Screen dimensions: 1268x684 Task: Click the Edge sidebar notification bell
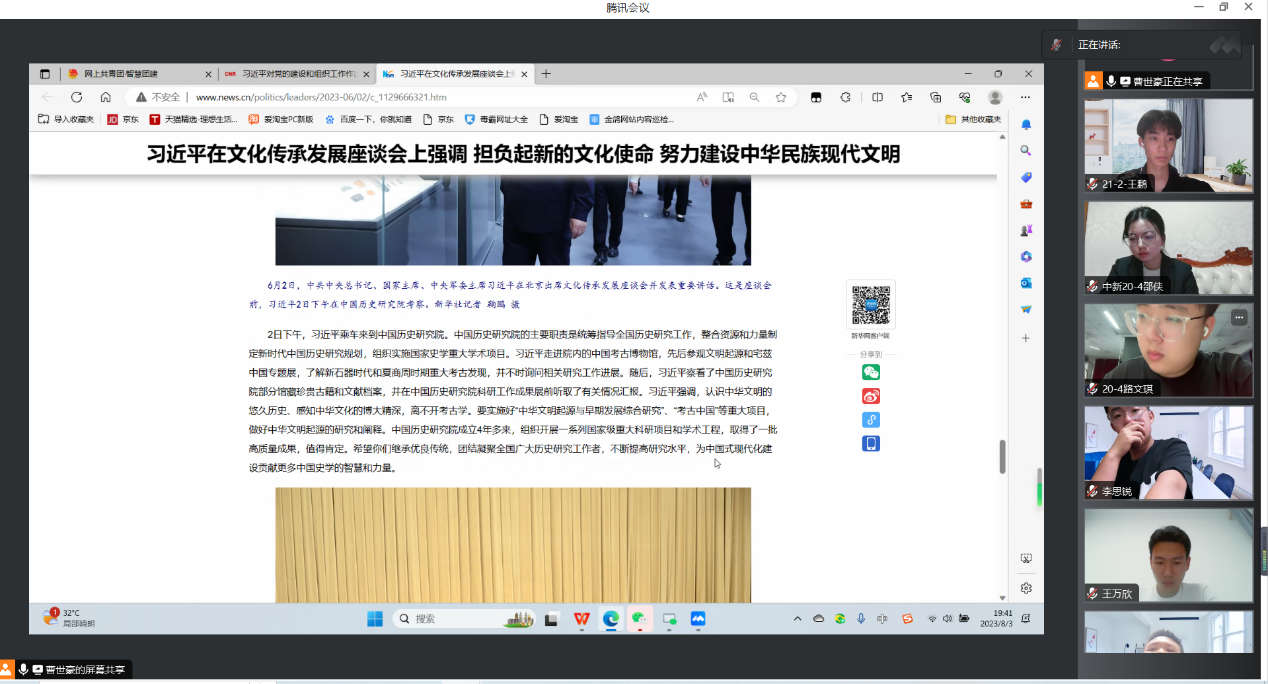1025,125
